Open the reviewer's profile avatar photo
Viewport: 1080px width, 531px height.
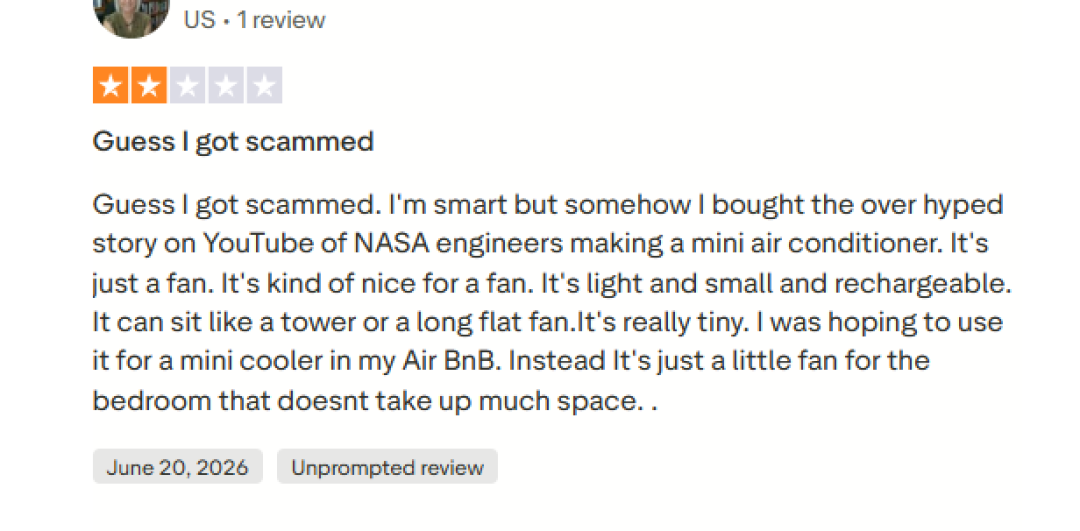[x=131, y=15]
